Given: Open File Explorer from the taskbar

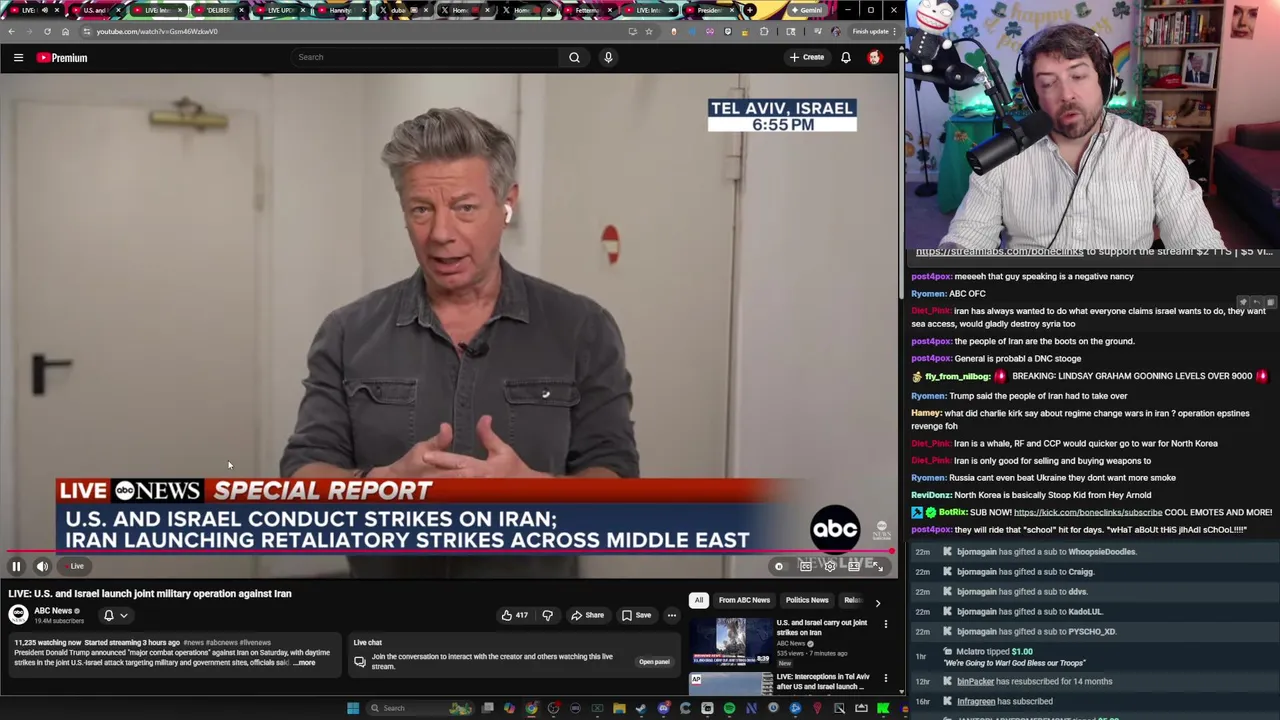Looking at the screenshot, I should pos(619,708).
